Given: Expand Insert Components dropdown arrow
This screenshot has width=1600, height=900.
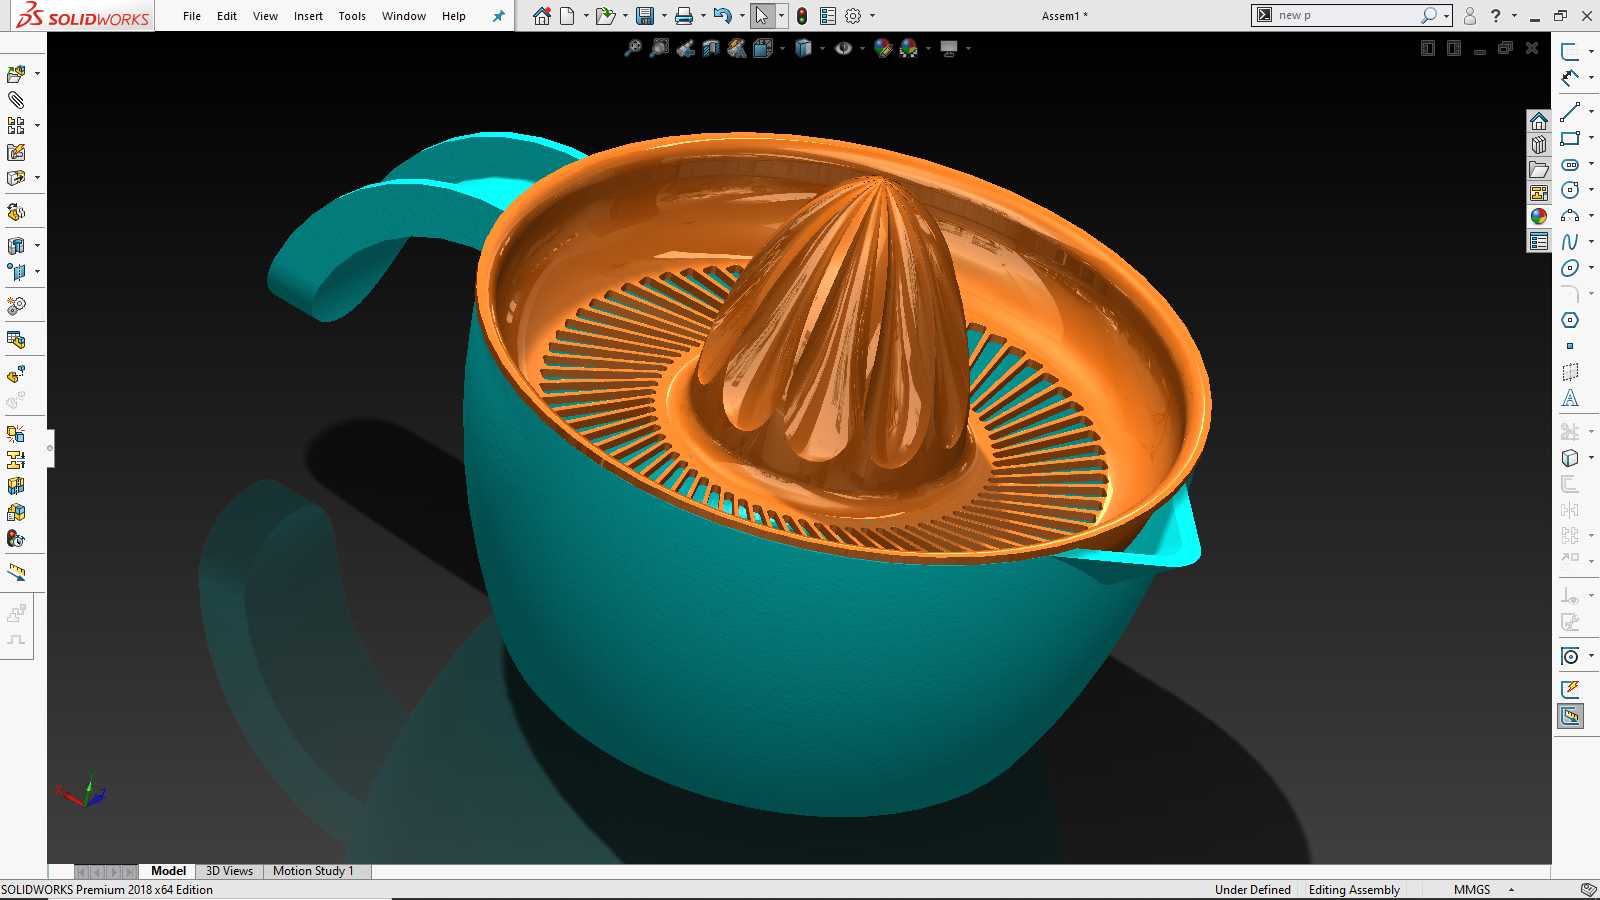Looking at the screenshot, I should coord(37,74).
